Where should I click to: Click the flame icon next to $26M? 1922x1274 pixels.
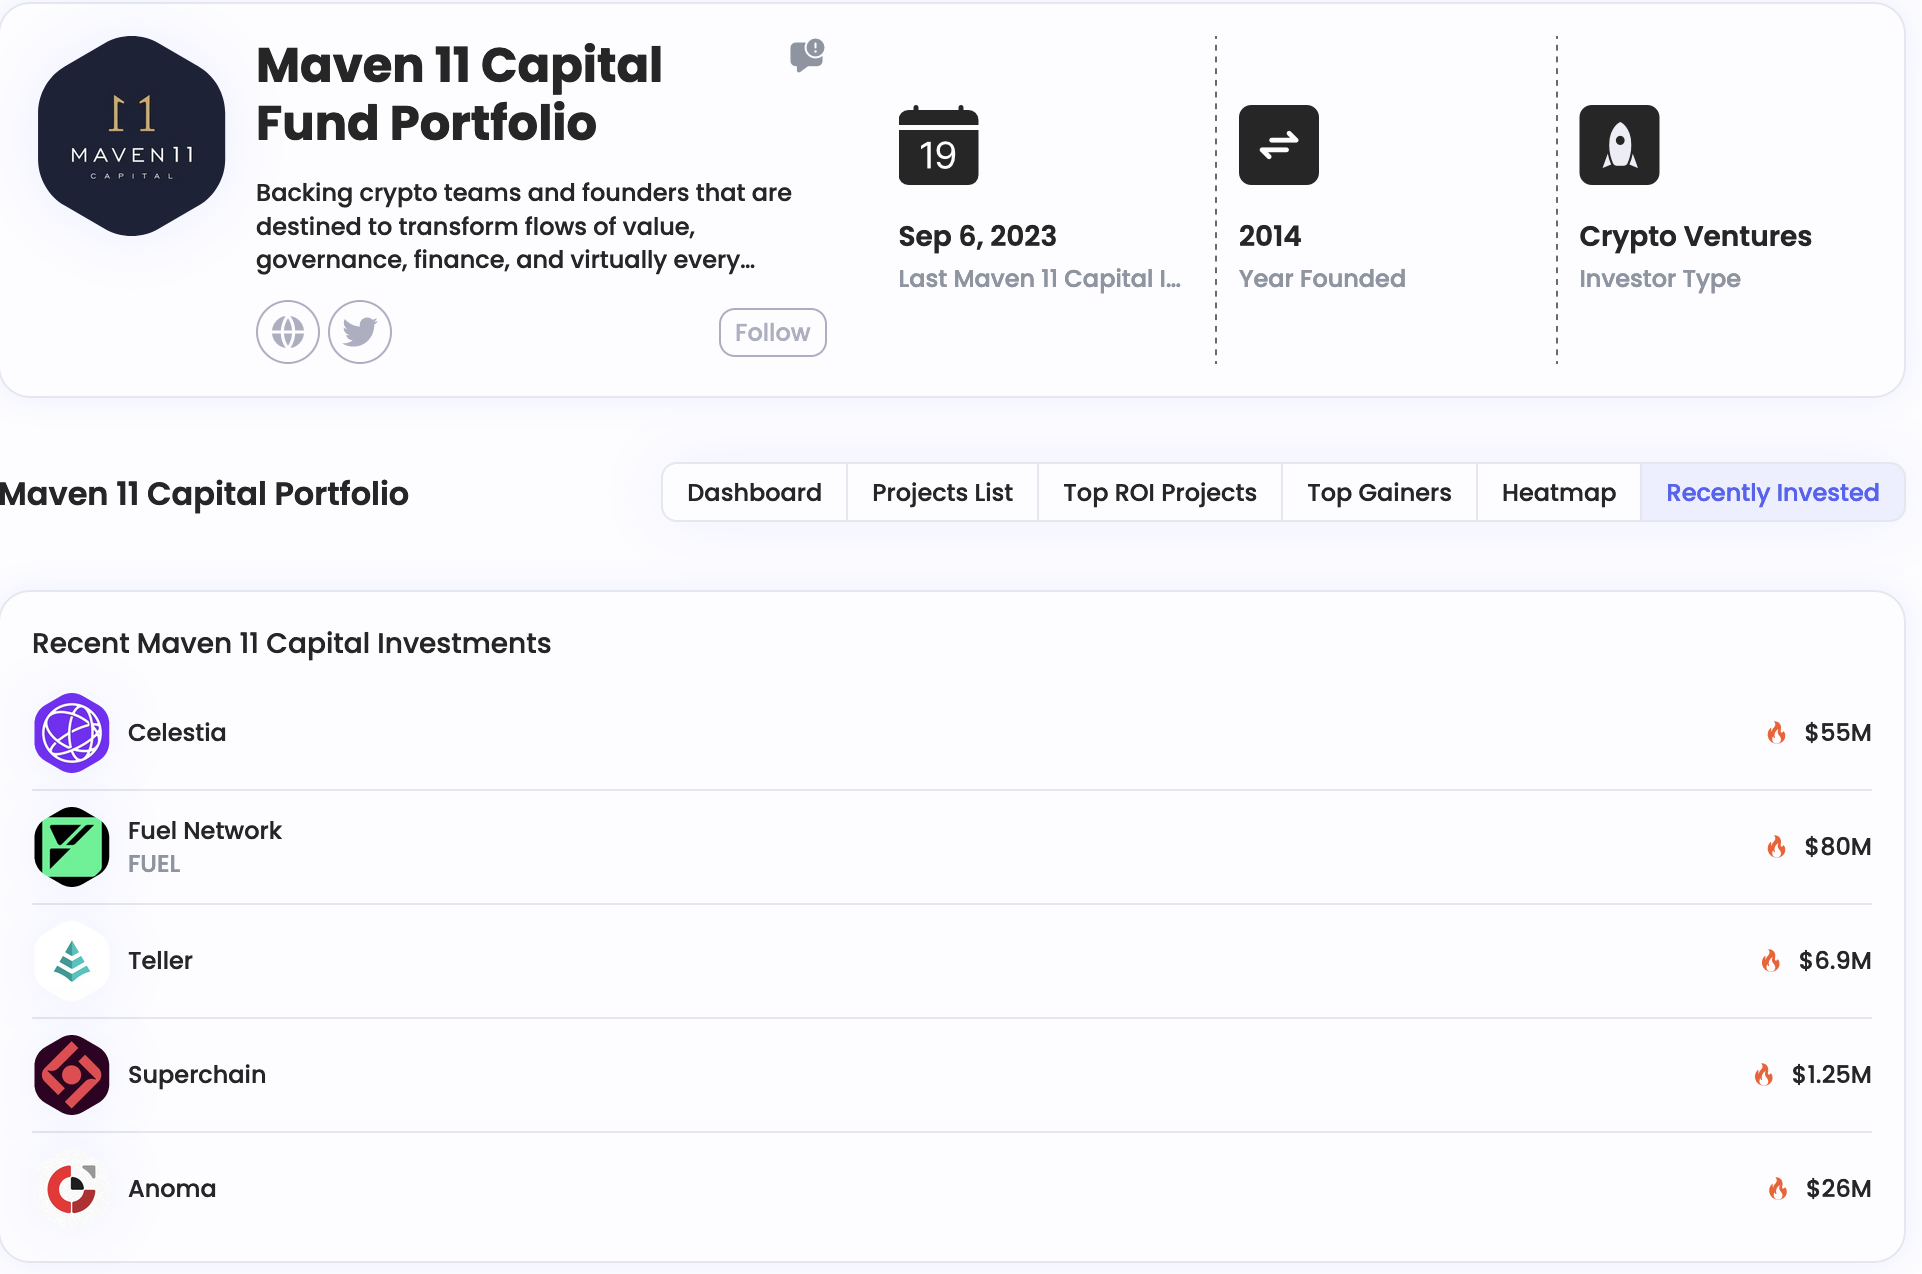pos(1777,1189)
